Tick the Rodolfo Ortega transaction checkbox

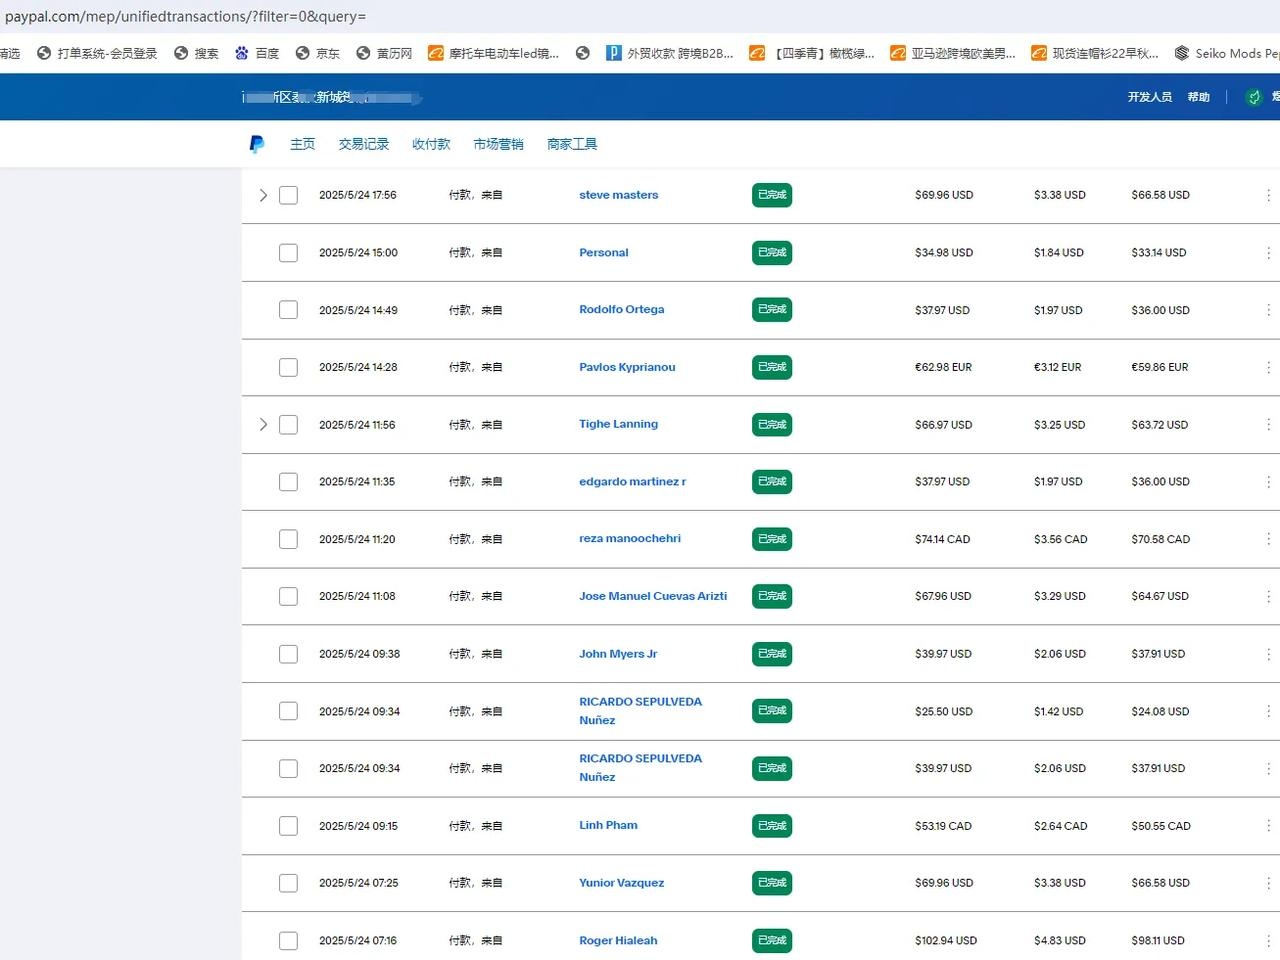pos(288,310)
